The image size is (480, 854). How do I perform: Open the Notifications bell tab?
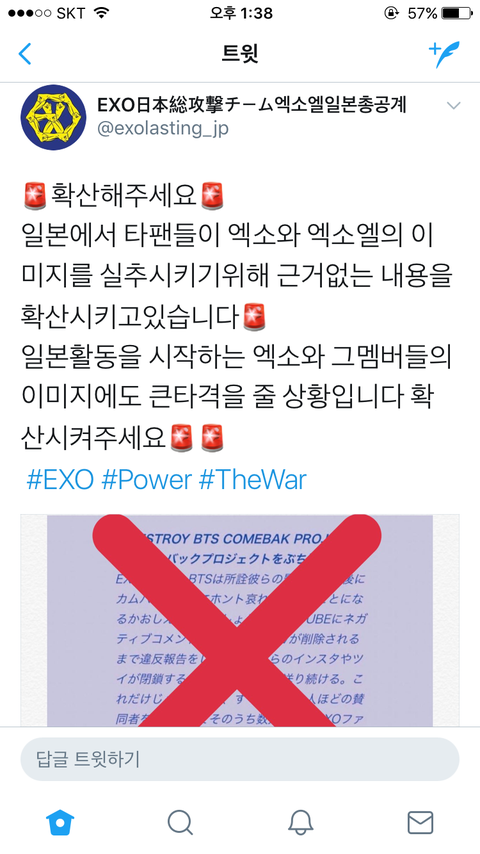pyautogui.click(x=300, y=822)
